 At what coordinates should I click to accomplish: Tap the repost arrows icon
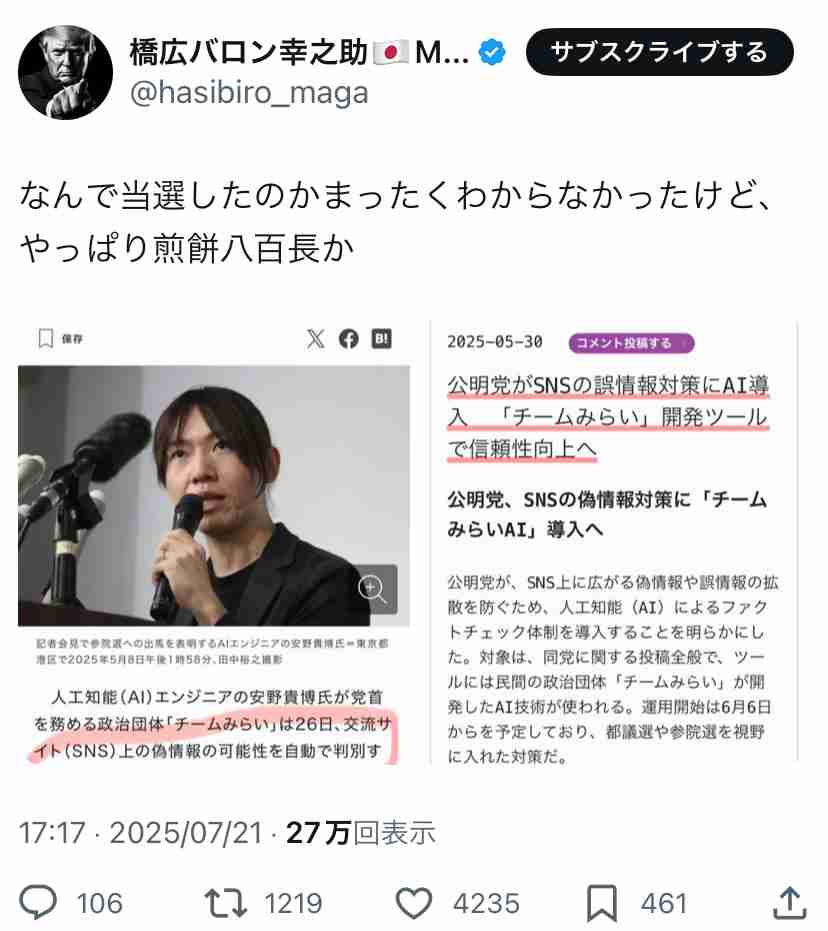click(226, 903)
